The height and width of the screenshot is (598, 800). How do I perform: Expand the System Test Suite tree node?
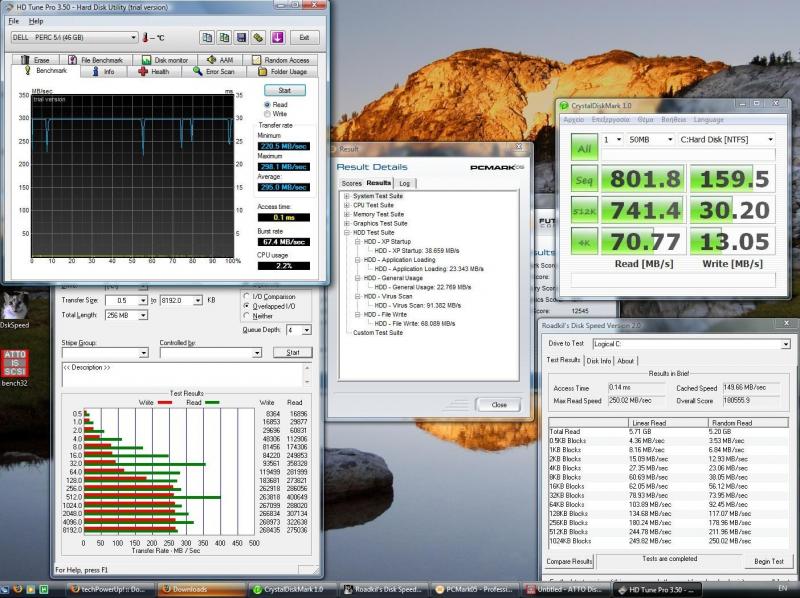(346, 196)
